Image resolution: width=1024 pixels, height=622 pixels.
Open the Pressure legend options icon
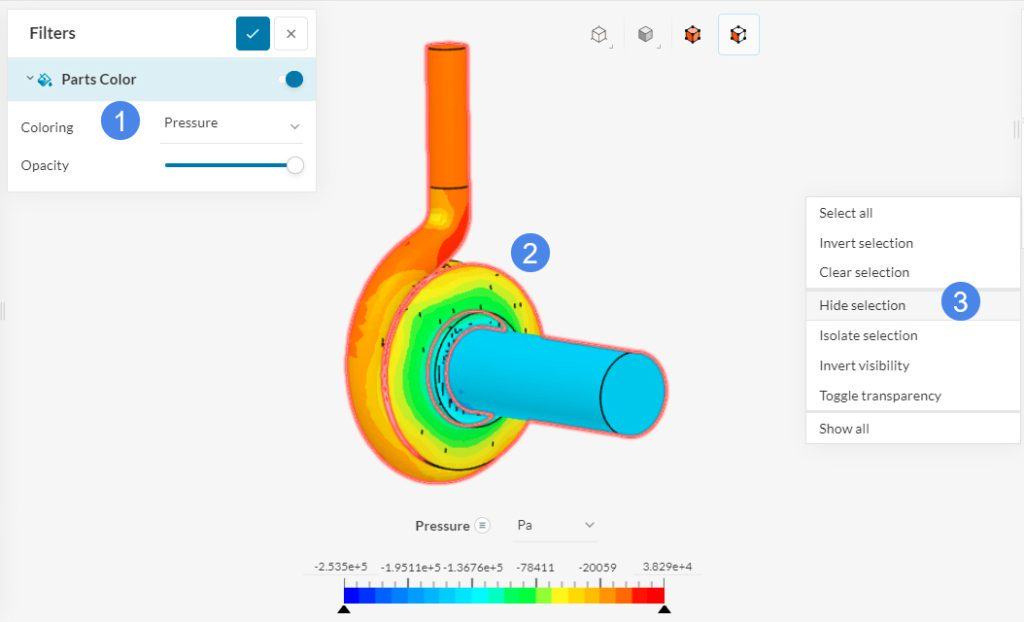pos(482,524)
